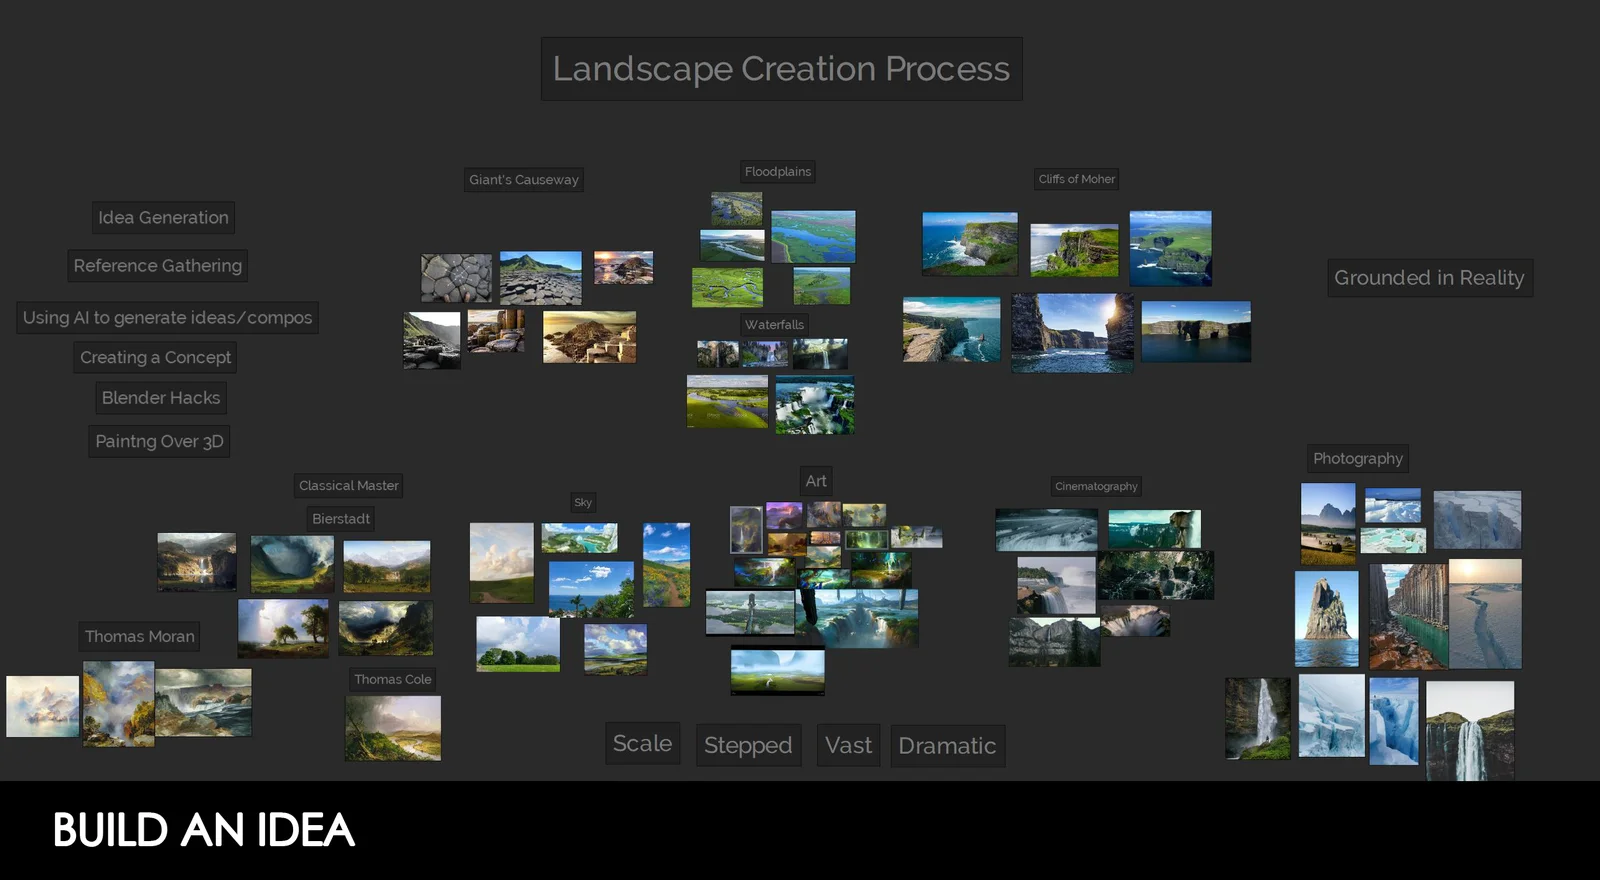Select the tall cloud sky photo
Image resolution: width=1600 pixels, height=880 pixels.
coord(502,563)
